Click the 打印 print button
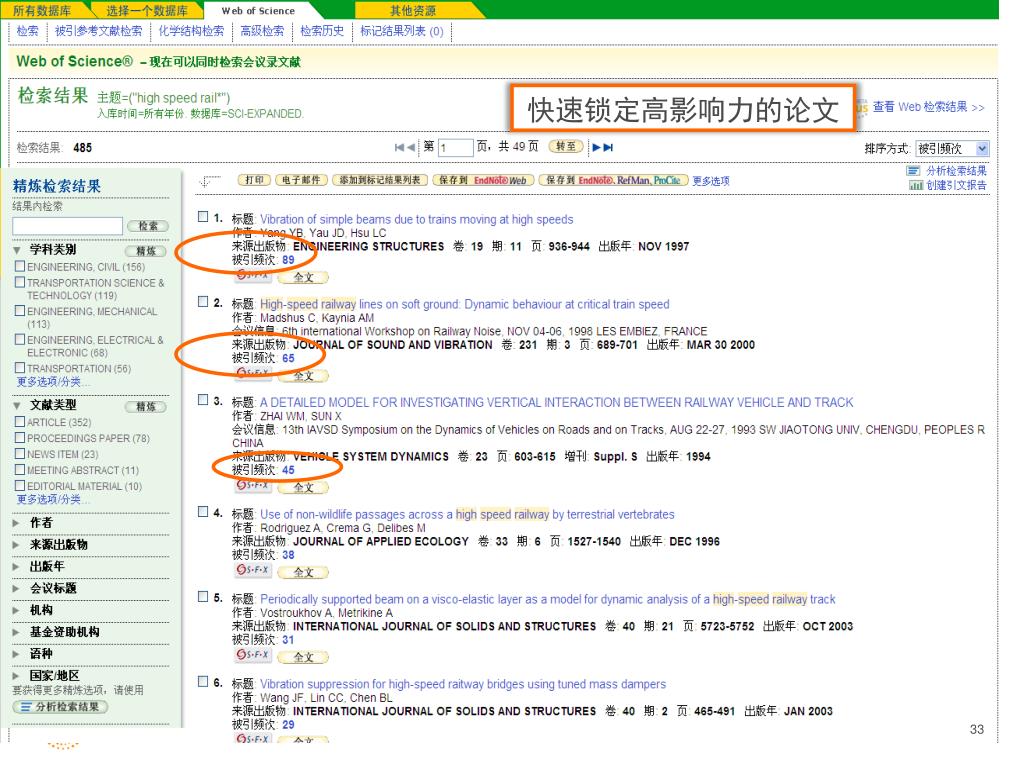The image size is (1024, 768). click(254, 180)
